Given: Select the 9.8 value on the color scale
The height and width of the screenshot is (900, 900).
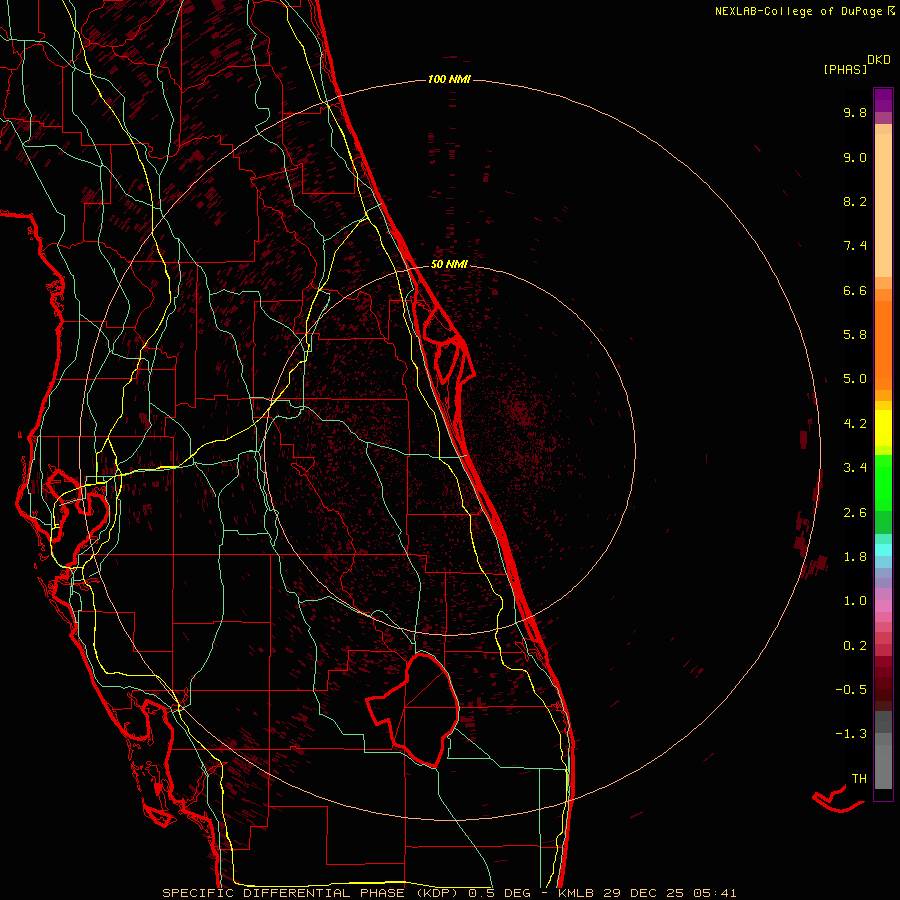Looking at the screenshot, I should (855, 112).
